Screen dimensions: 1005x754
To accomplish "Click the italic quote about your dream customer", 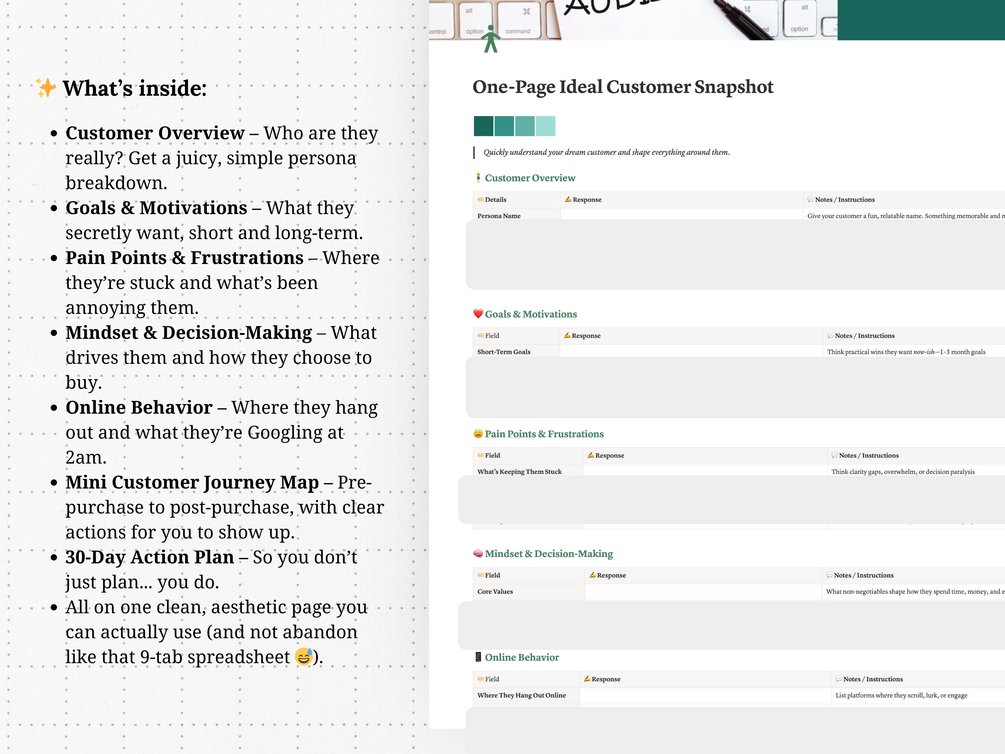I will pos(606,152).
